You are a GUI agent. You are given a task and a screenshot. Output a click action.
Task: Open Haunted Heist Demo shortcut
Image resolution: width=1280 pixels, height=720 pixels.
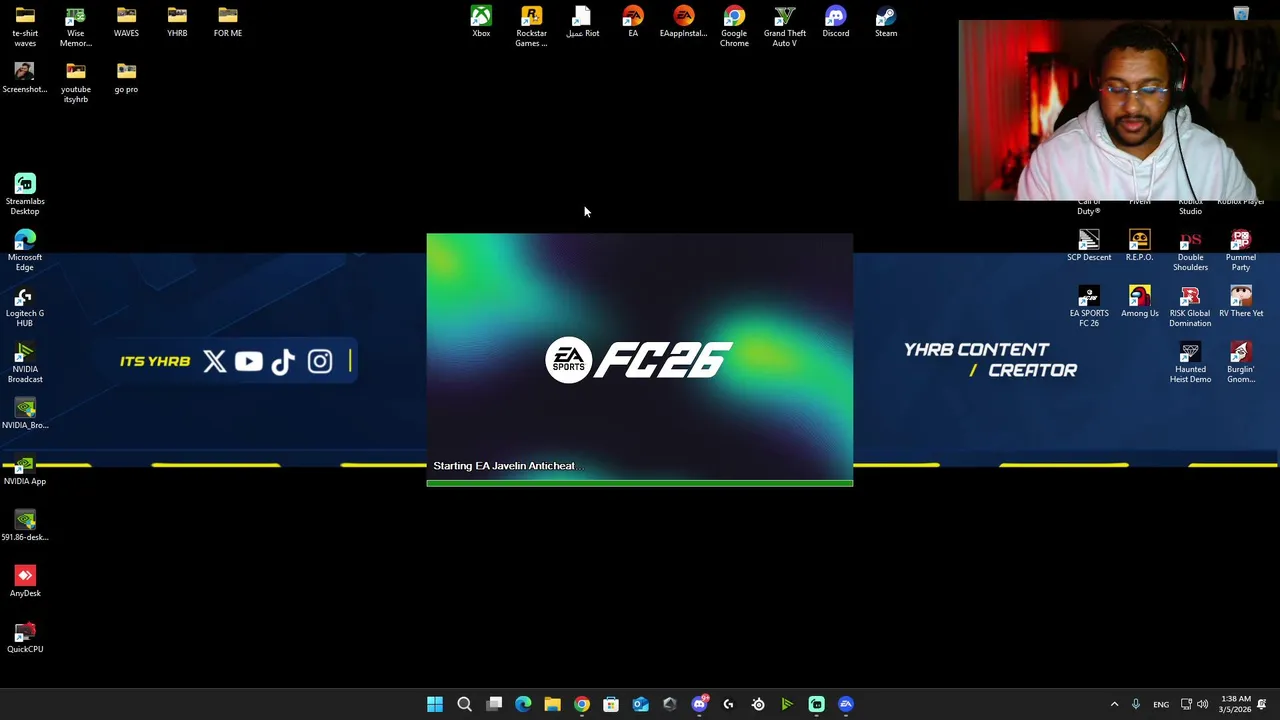[x=1190, y=363]
